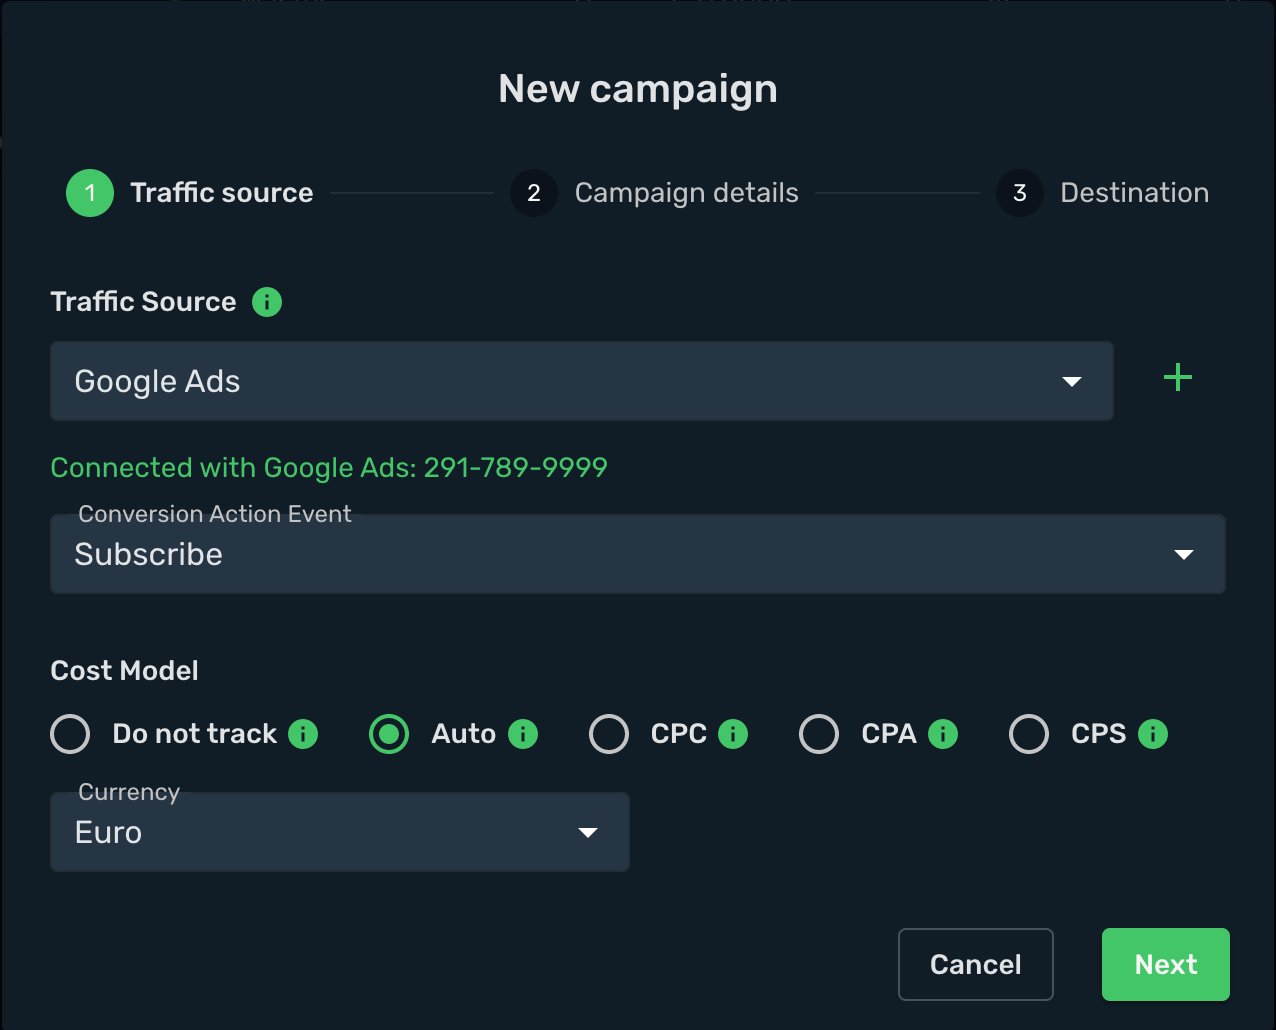This screenshot has width=1276, height=1030.
Task: Expand the Conversion Action Event dropdown
Action: tap(638, 554)
